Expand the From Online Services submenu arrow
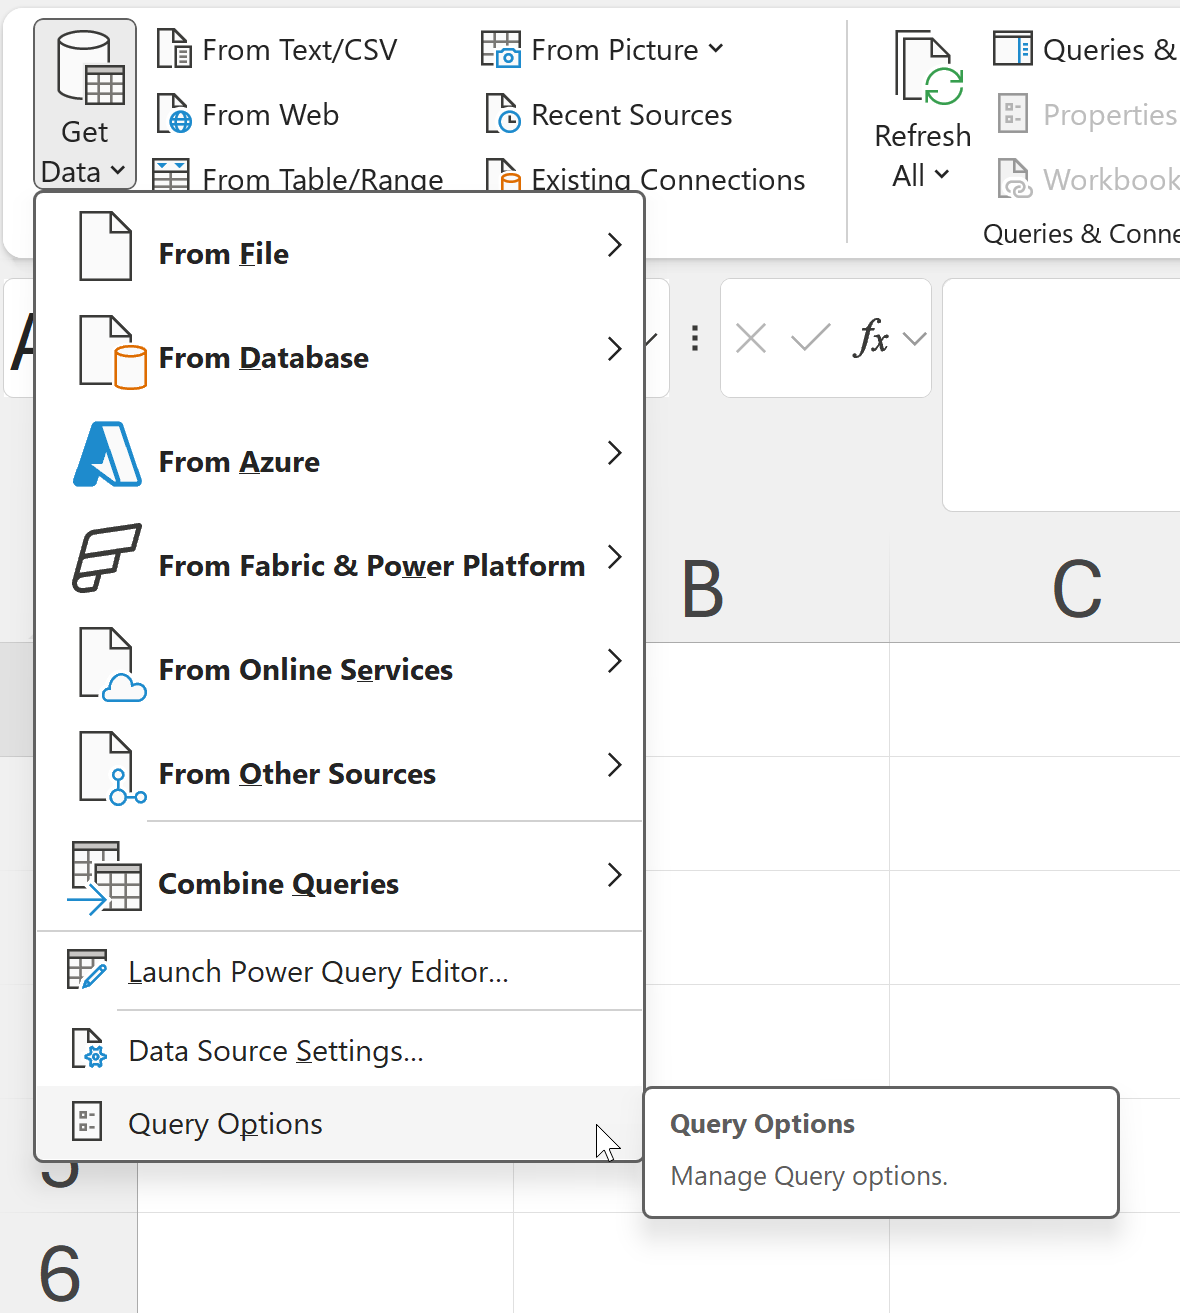The height and width of the screenshot is (1313, 1180). pyautogui.click(x=615, y=661)
